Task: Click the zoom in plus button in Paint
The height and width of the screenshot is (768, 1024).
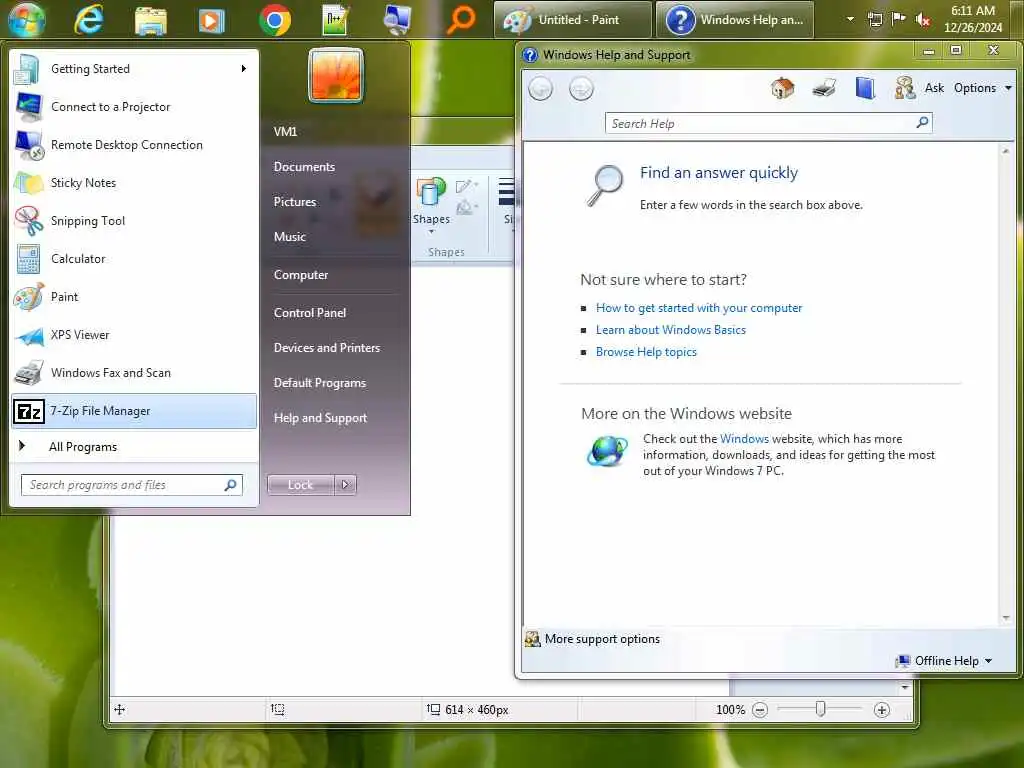Action: (x=882, y=710)
